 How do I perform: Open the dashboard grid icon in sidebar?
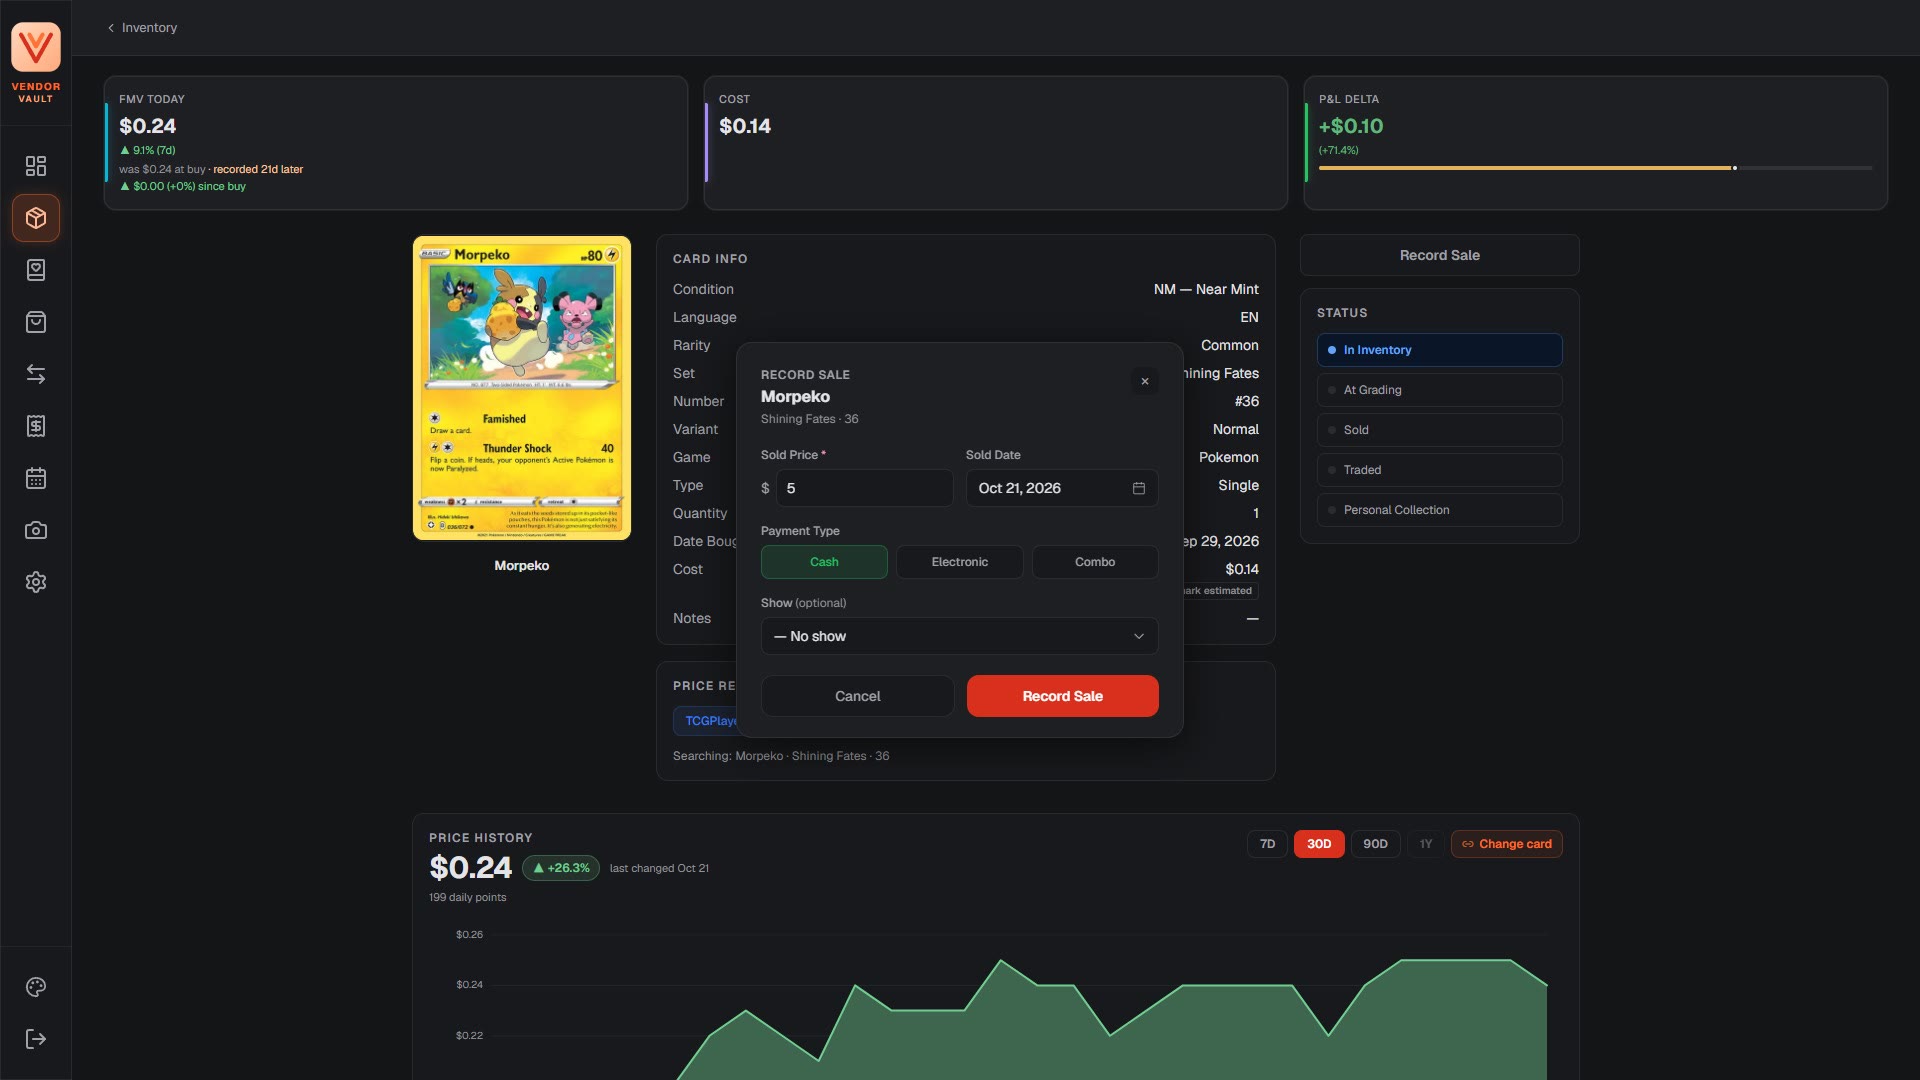point(36,166)
